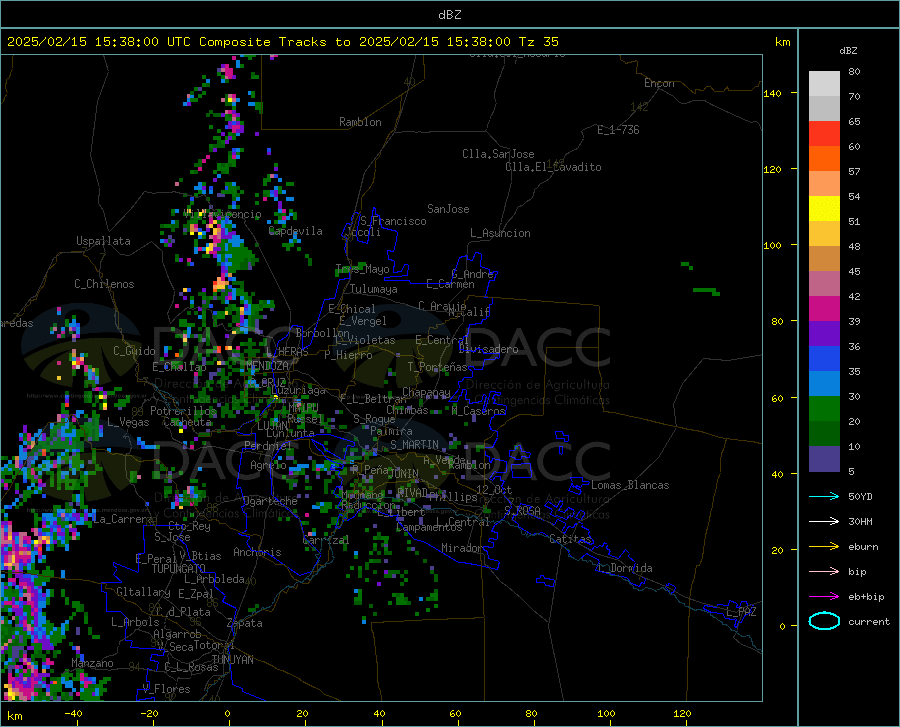Pick the bright green 20-30 dBZ swatch
900x727 pixels.
coord(824,409)
